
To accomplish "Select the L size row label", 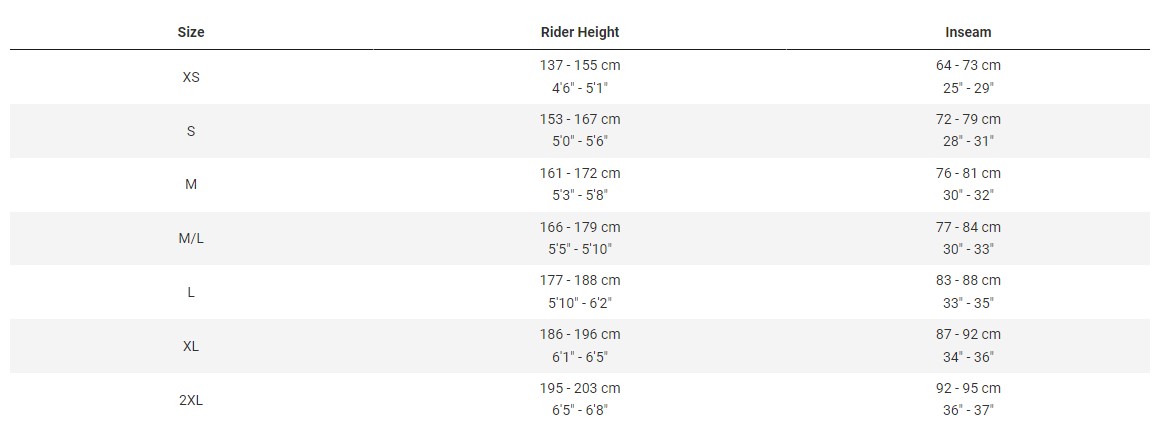I will [x=191, y=292].
